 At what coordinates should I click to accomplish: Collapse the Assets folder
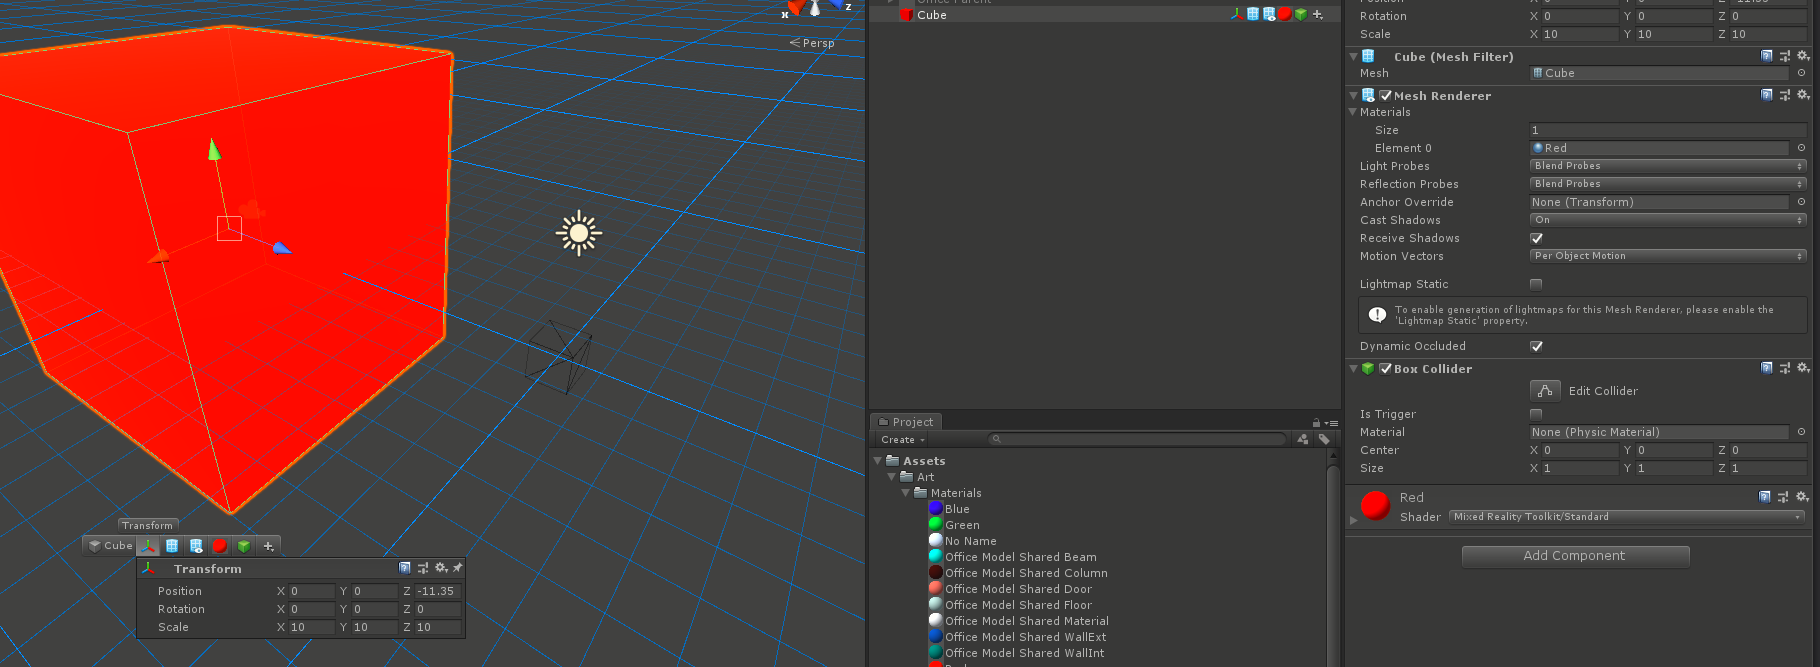878,461
